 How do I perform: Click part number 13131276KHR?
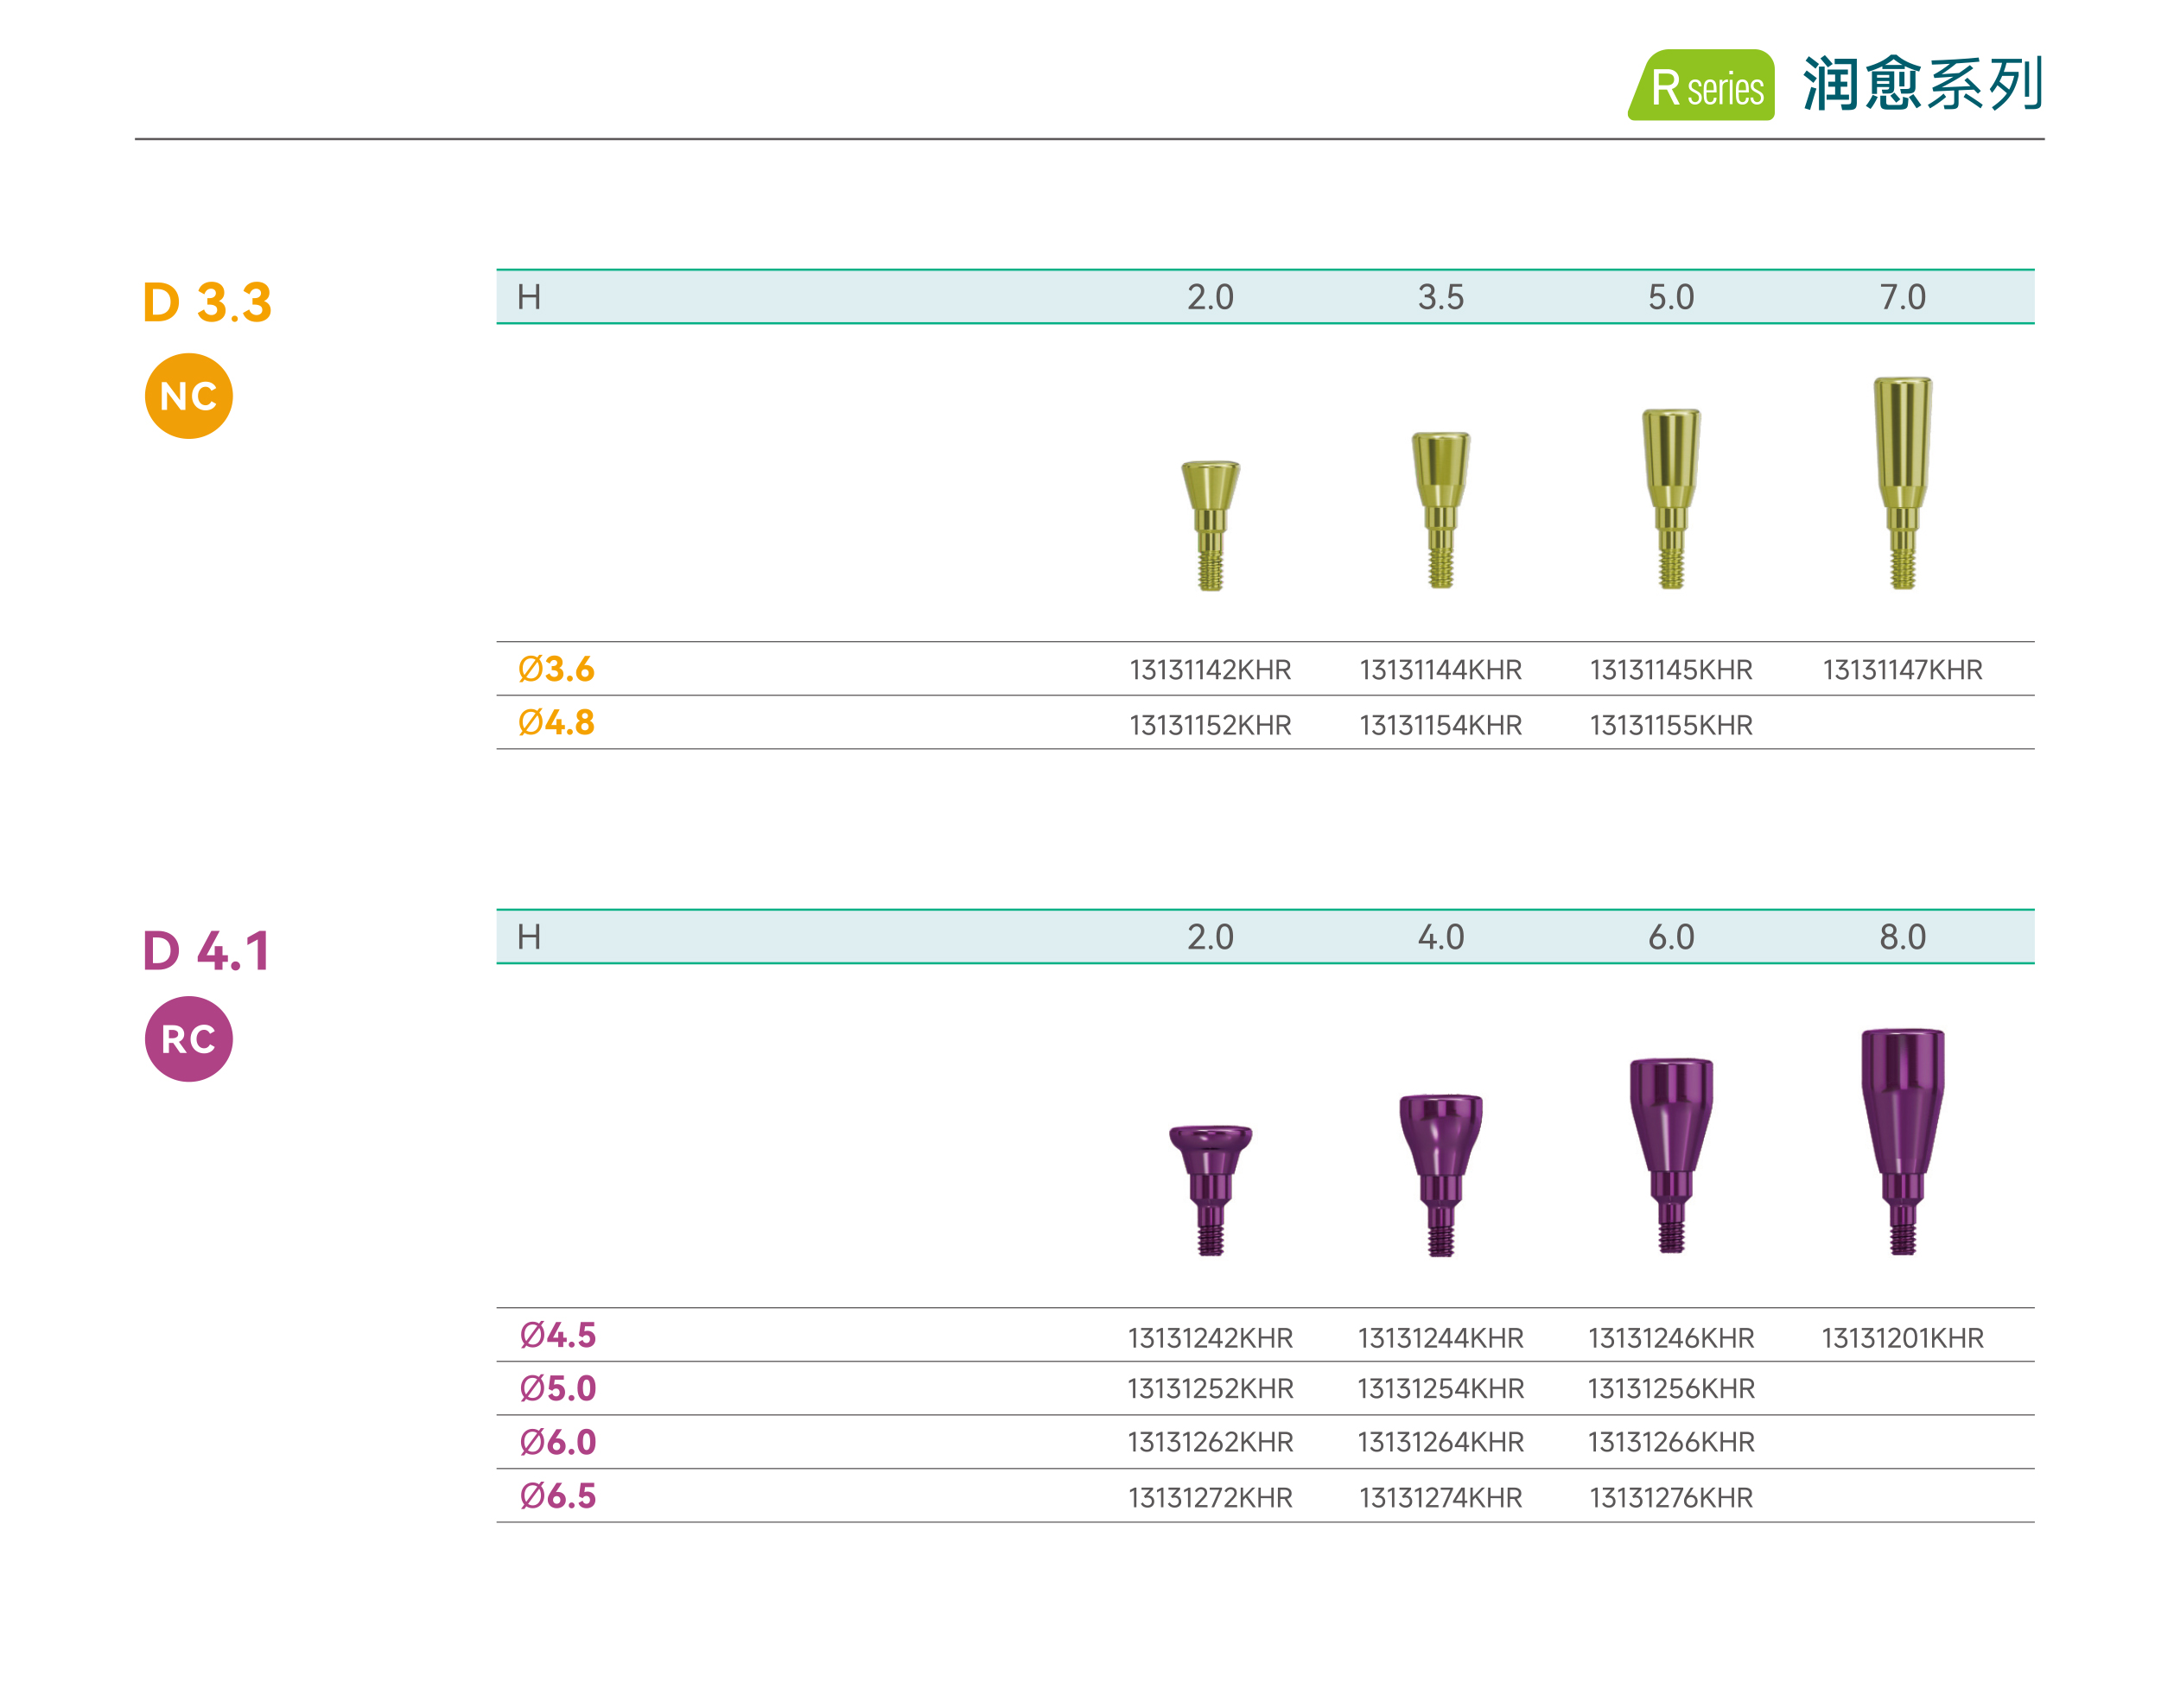click(1670, 1497)
